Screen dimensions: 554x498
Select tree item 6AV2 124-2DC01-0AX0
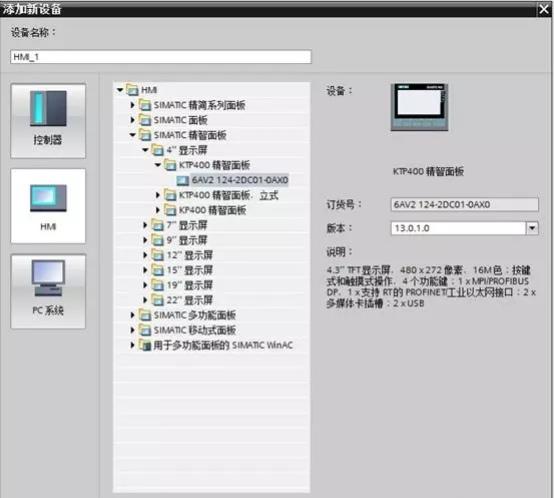tap(240, 180)
